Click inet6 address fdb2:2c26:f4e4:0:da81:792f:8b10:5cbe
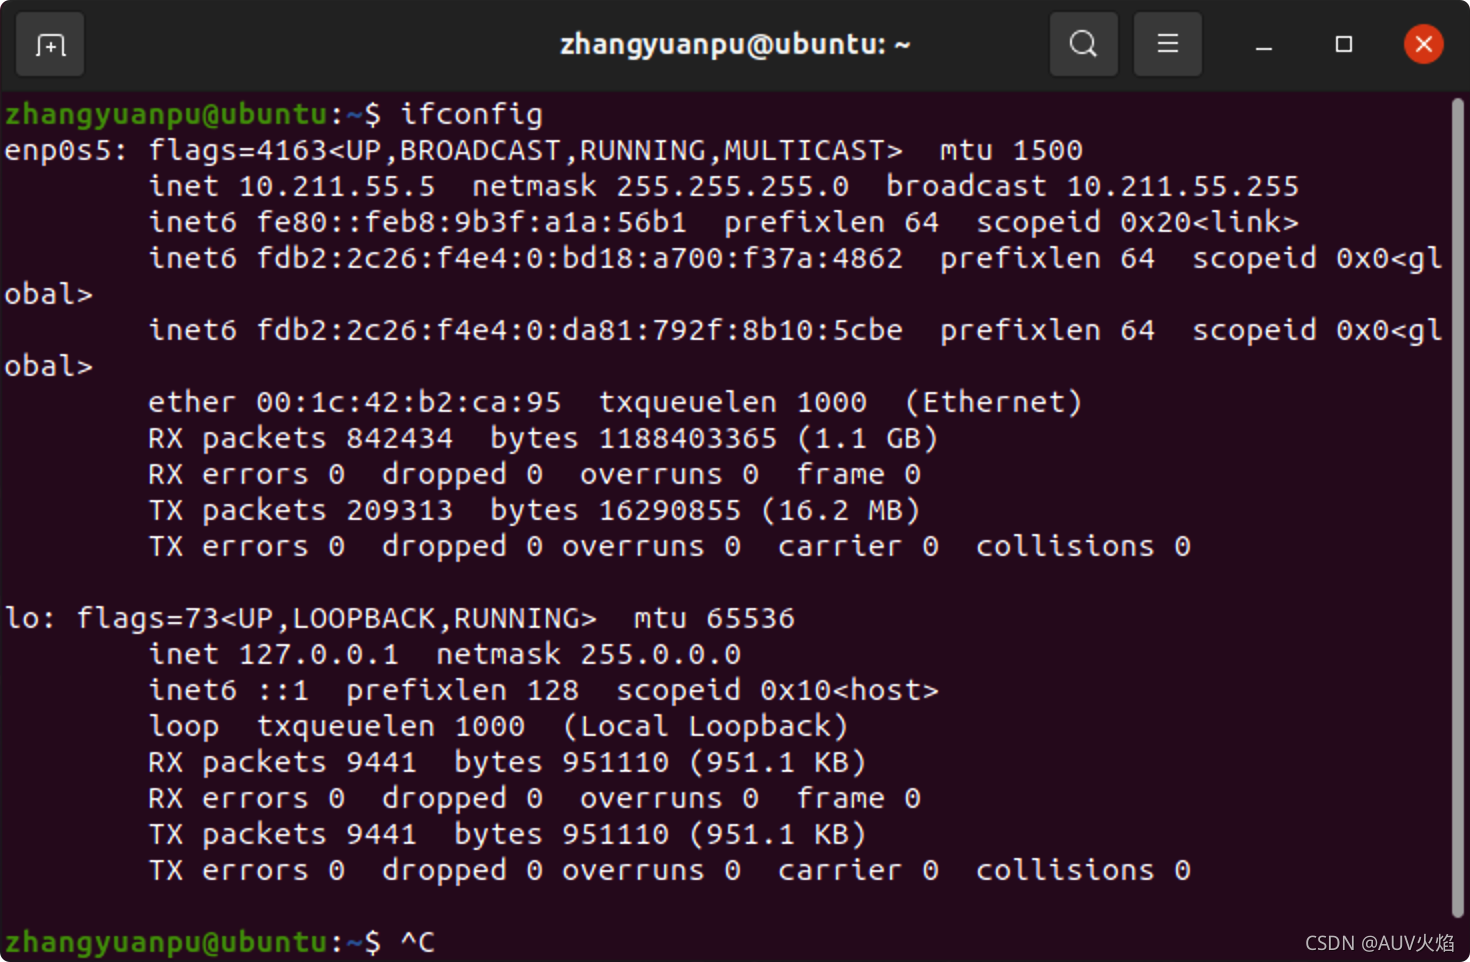This screenshot has height=962, width=1470. click(x=580, y=330)
